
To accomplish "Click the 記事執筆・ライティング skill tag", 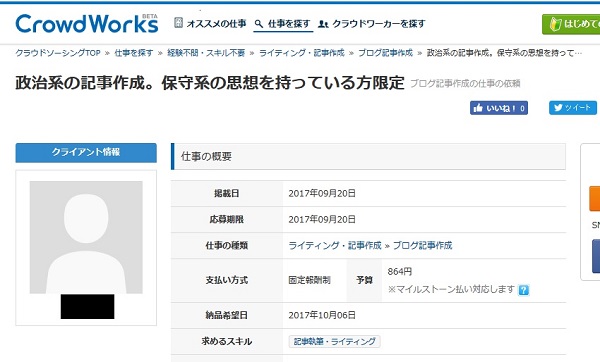I will pyautogui.click(x=334, y=341).
